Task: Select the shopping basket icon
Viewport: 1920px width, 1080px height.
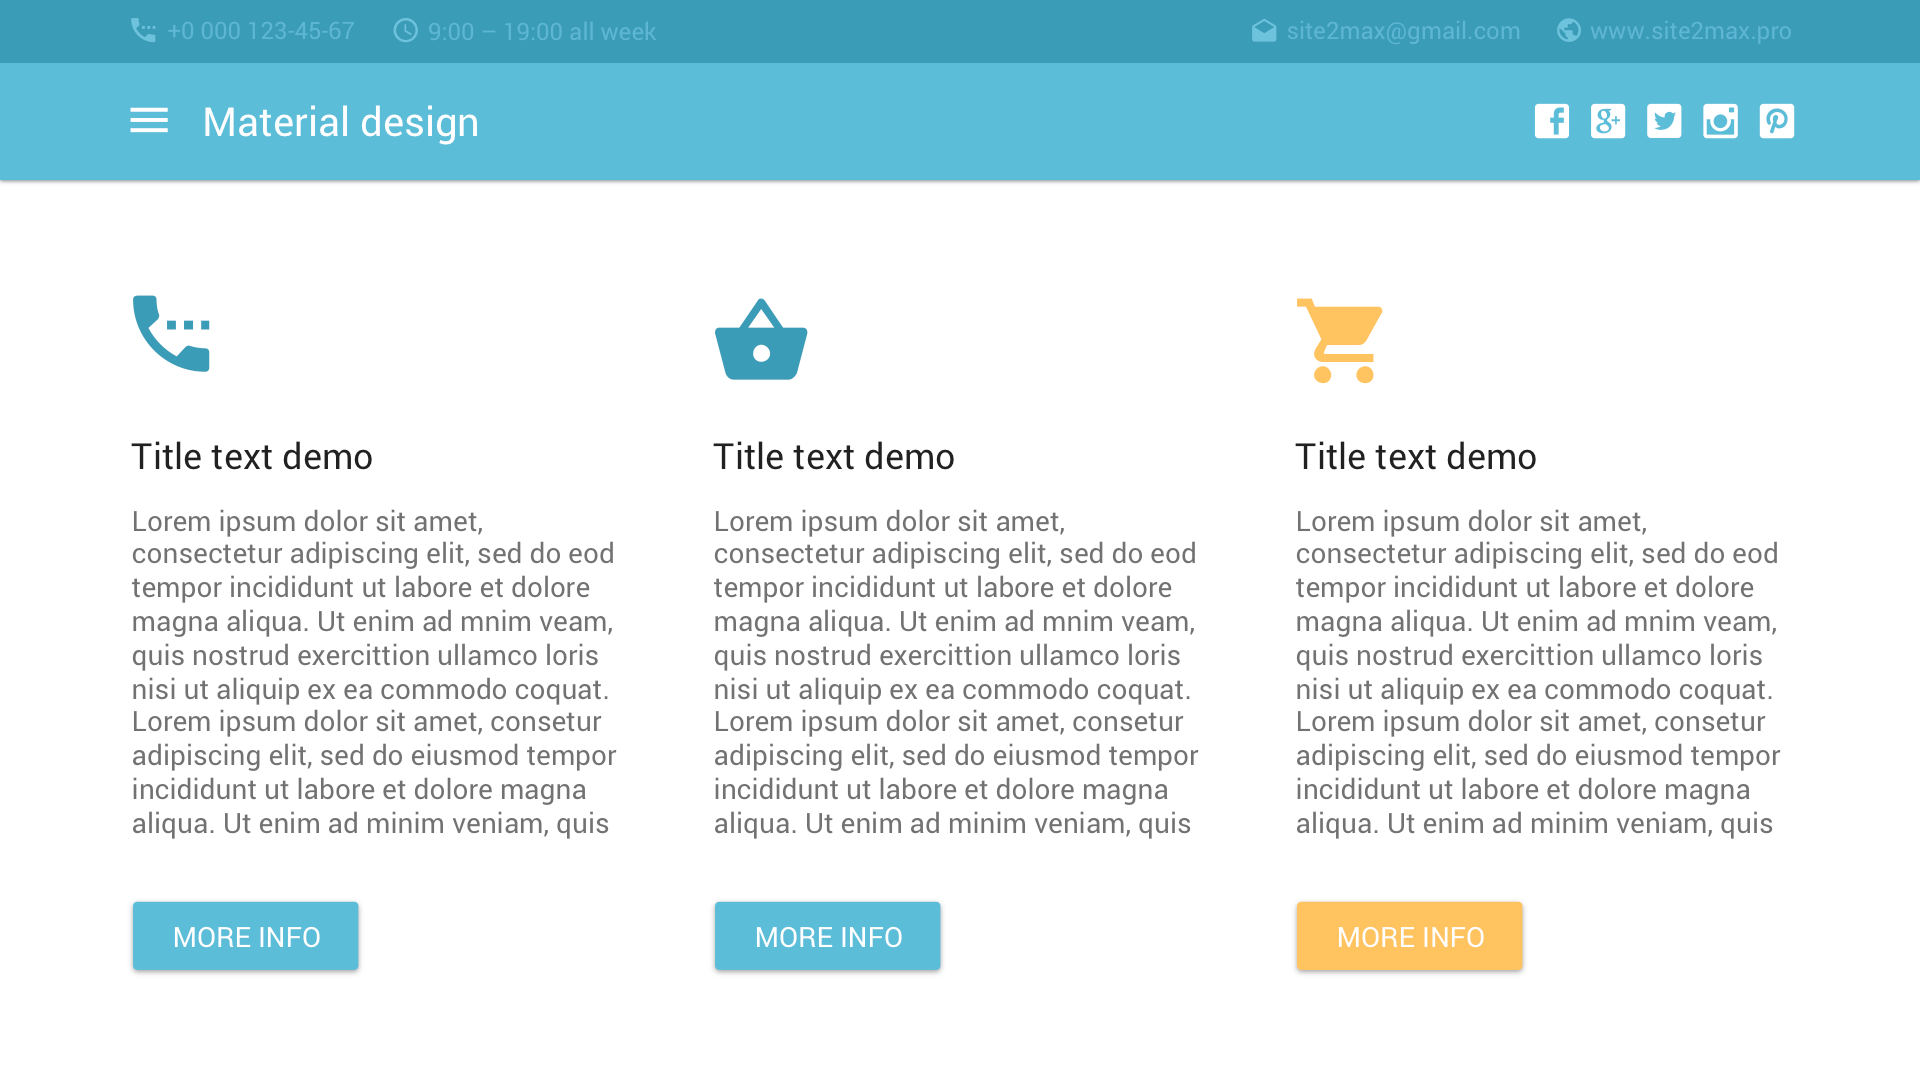Action: [x=761, y=340]
